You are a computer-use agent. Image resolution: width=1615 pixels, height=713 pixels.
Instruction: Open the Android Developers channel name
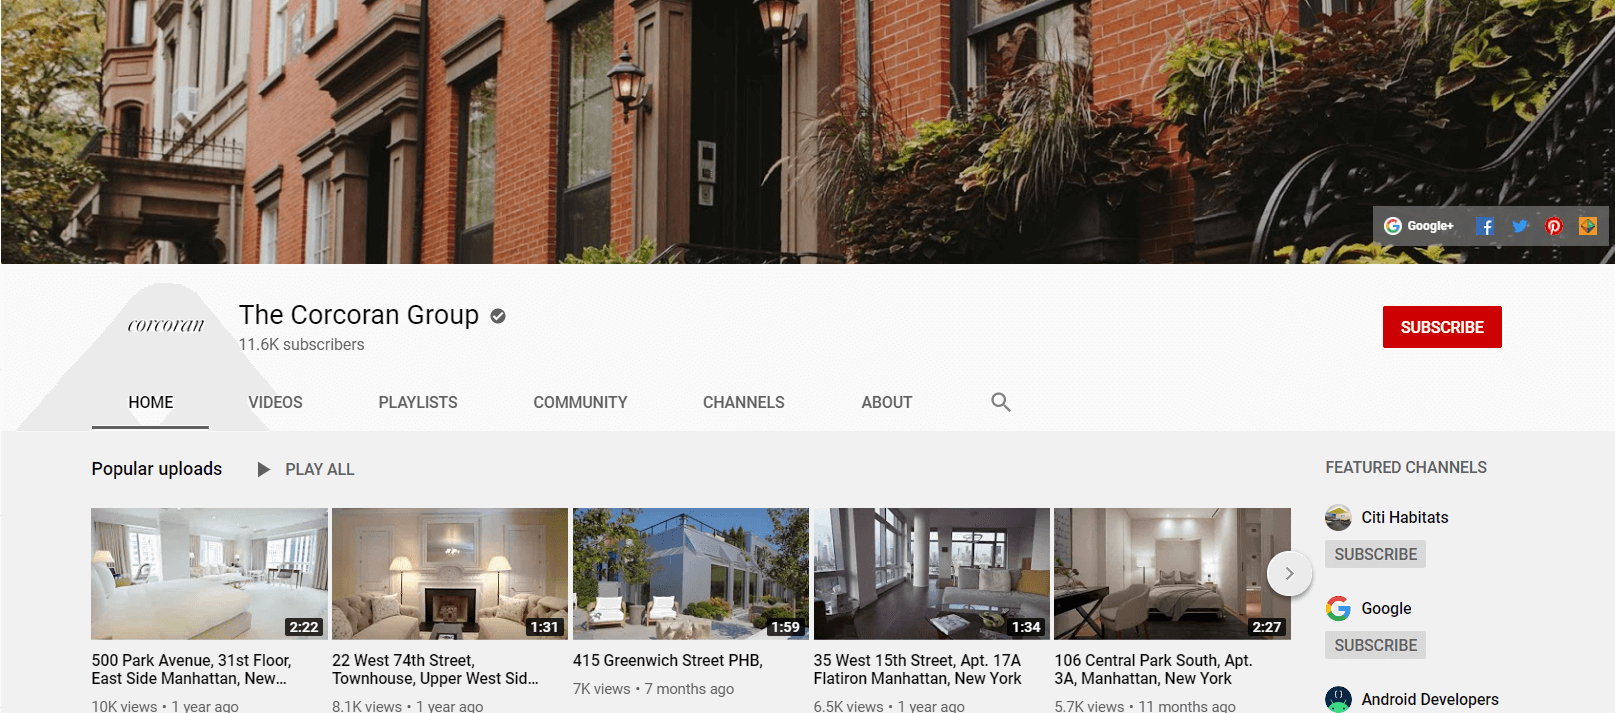pos(1430,699)
